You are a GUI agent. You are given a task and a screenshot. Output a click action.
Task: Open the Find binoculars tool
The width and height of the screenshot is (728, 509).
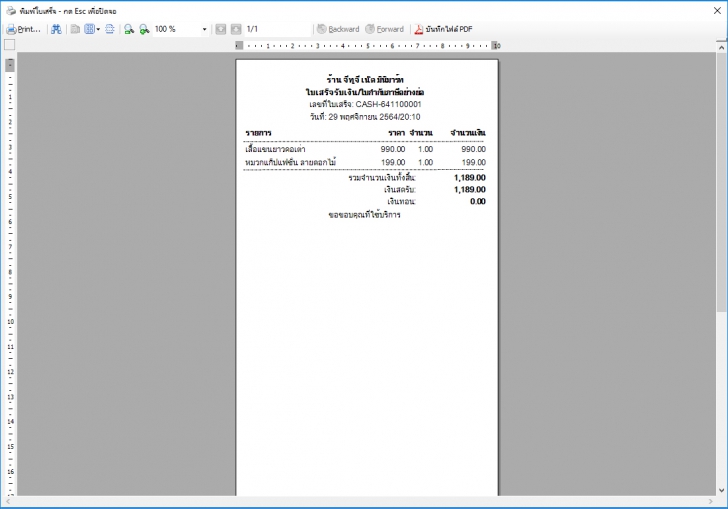point(56,29)
